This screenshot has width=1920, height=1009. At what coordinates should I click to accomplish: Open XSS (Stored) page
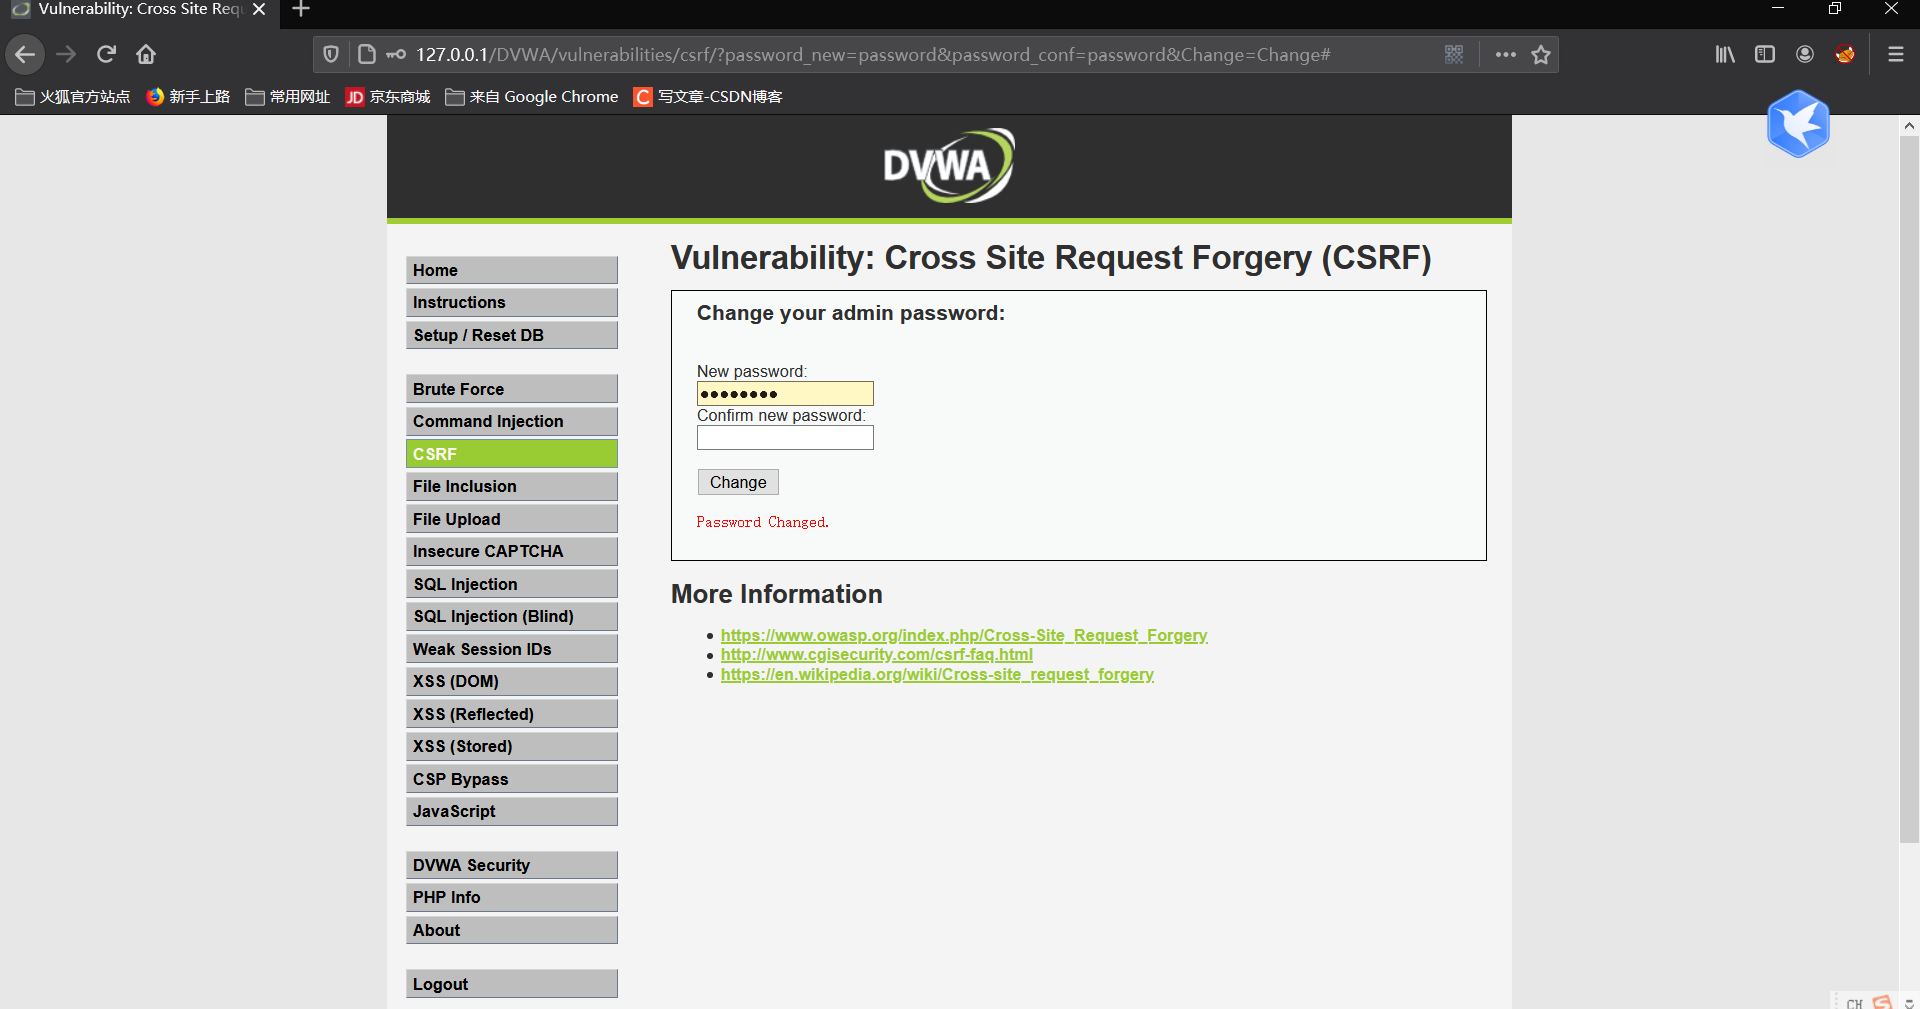pos(512,746)
